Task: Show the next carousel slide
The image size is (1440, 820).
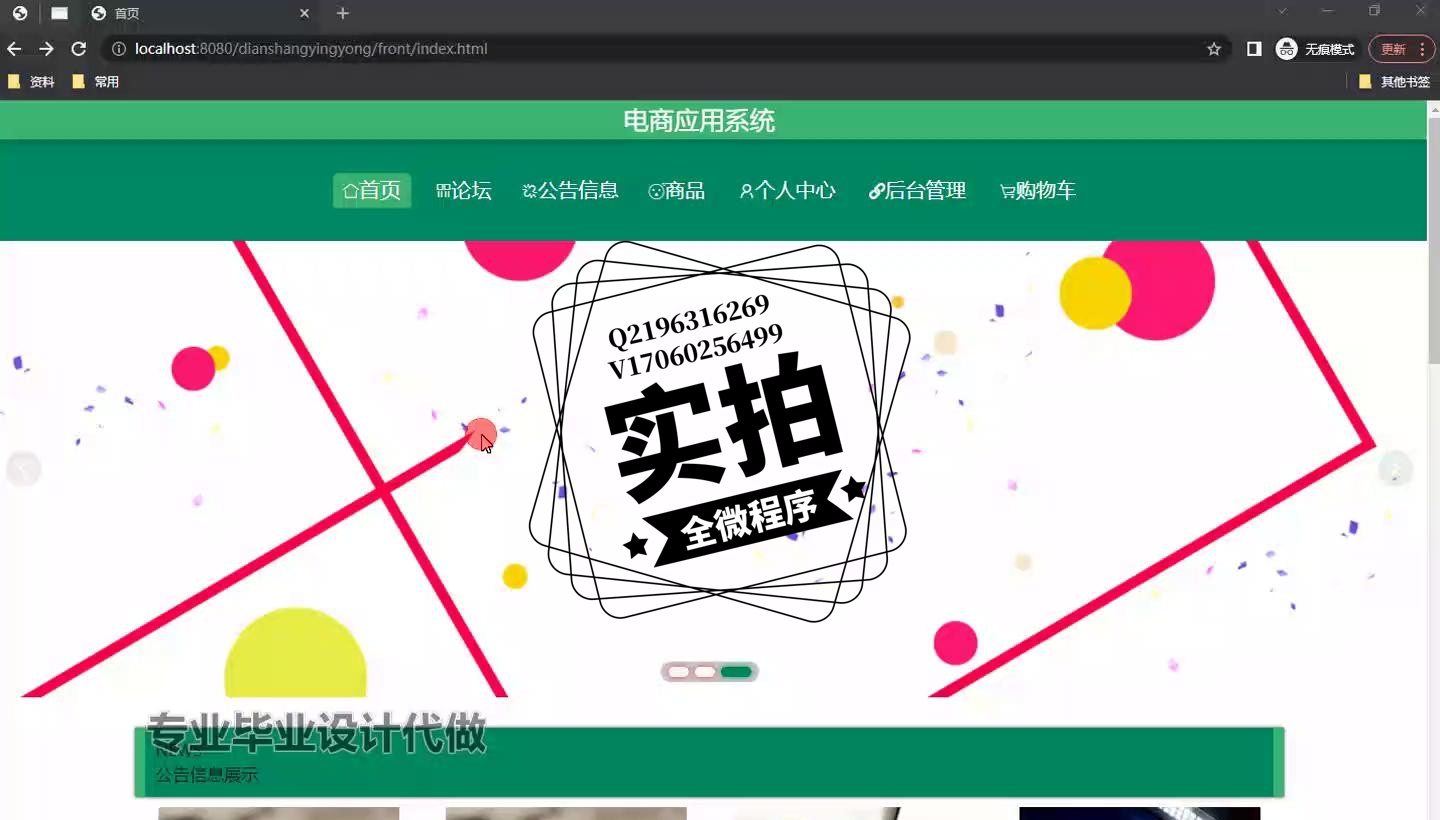Action: (1396, 469)
